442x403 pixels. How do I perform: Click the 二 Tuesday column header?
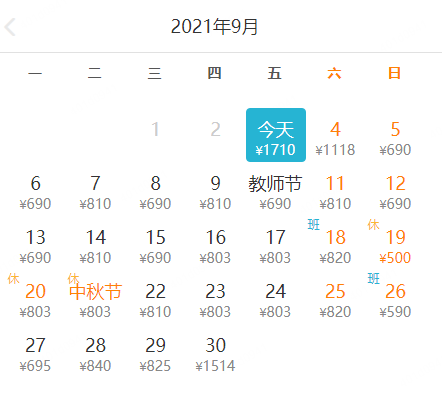[x=95, y=73]
